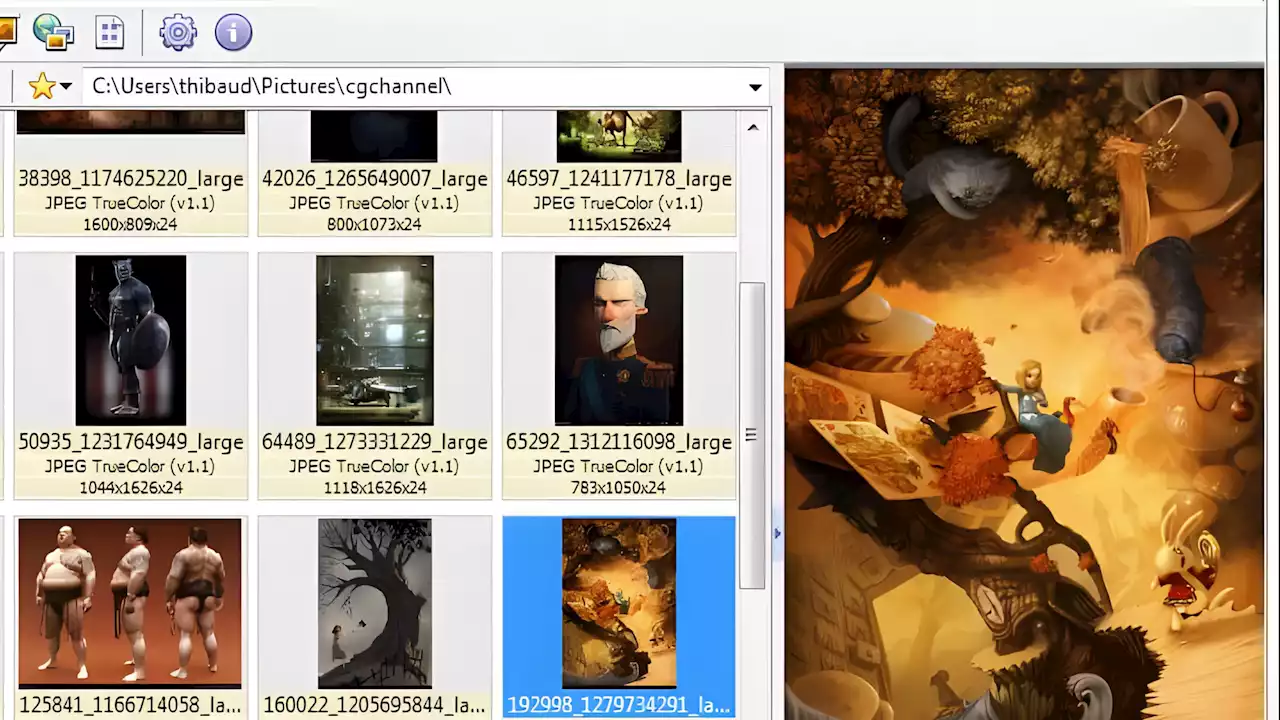Click the thumbnail list scrollbar thumb
The height and width of the screenshot is (720, 1280).
pos(752,436)
